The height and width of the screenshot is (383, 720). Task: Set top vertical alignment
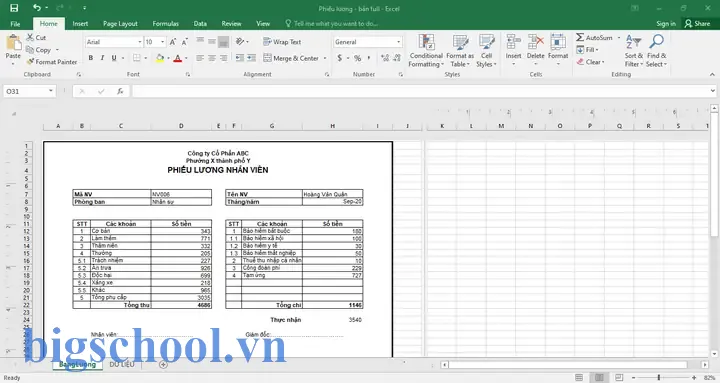click(x=200, y=41)
